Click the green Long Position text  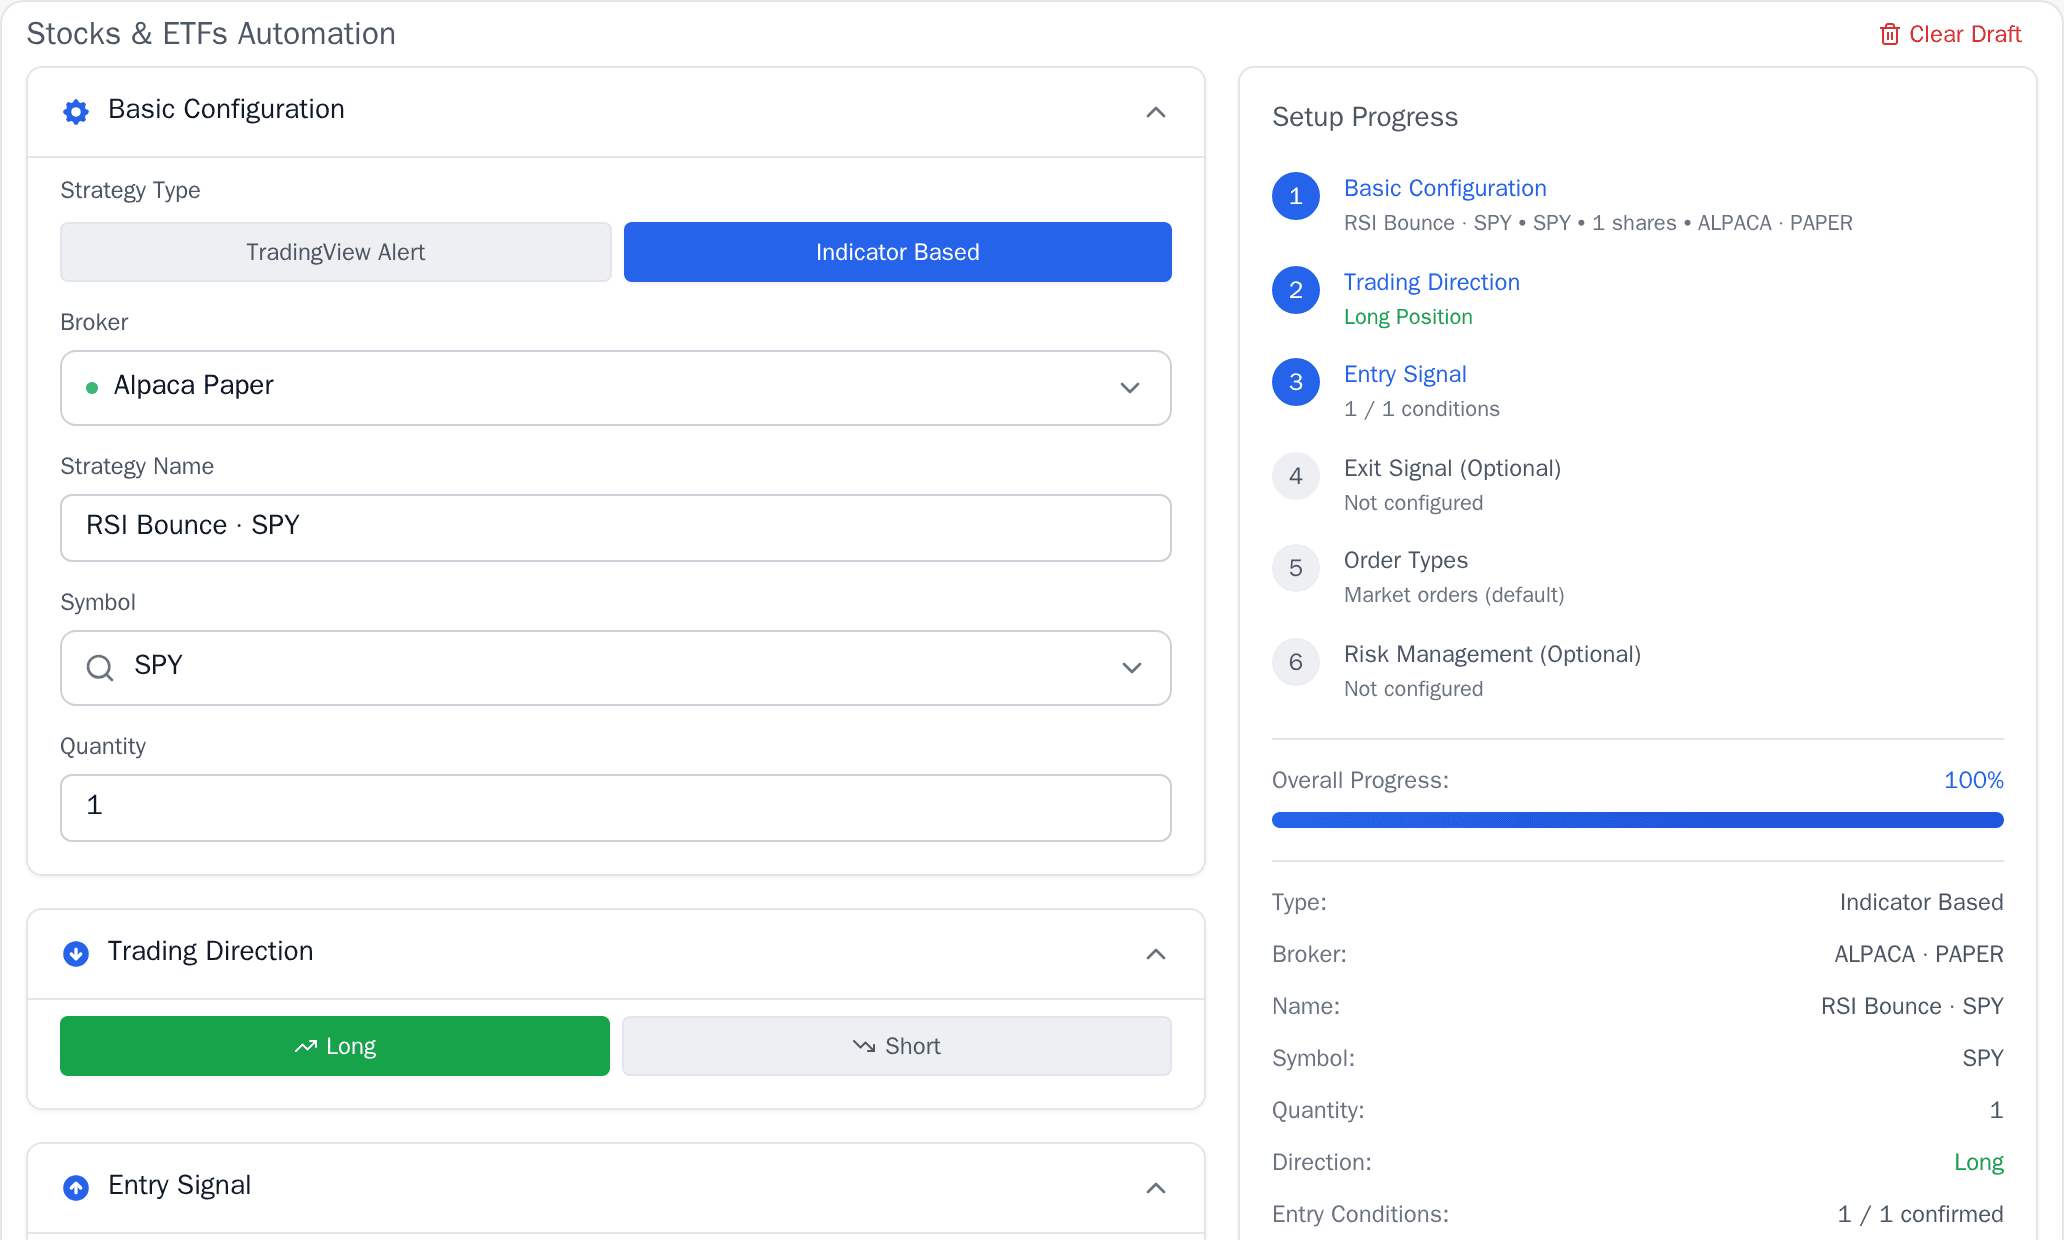1408,317
